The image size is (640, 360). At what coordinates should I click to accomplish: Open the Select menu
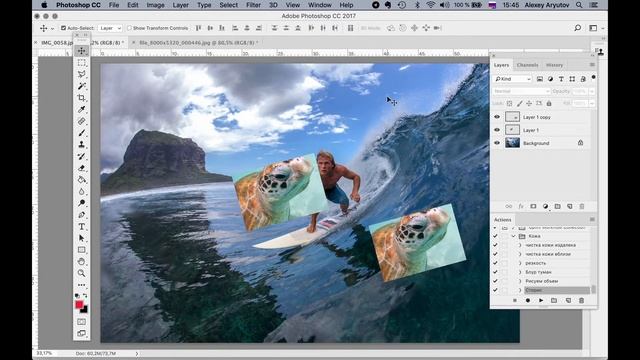pyautogui.click(x=228, y=5)
